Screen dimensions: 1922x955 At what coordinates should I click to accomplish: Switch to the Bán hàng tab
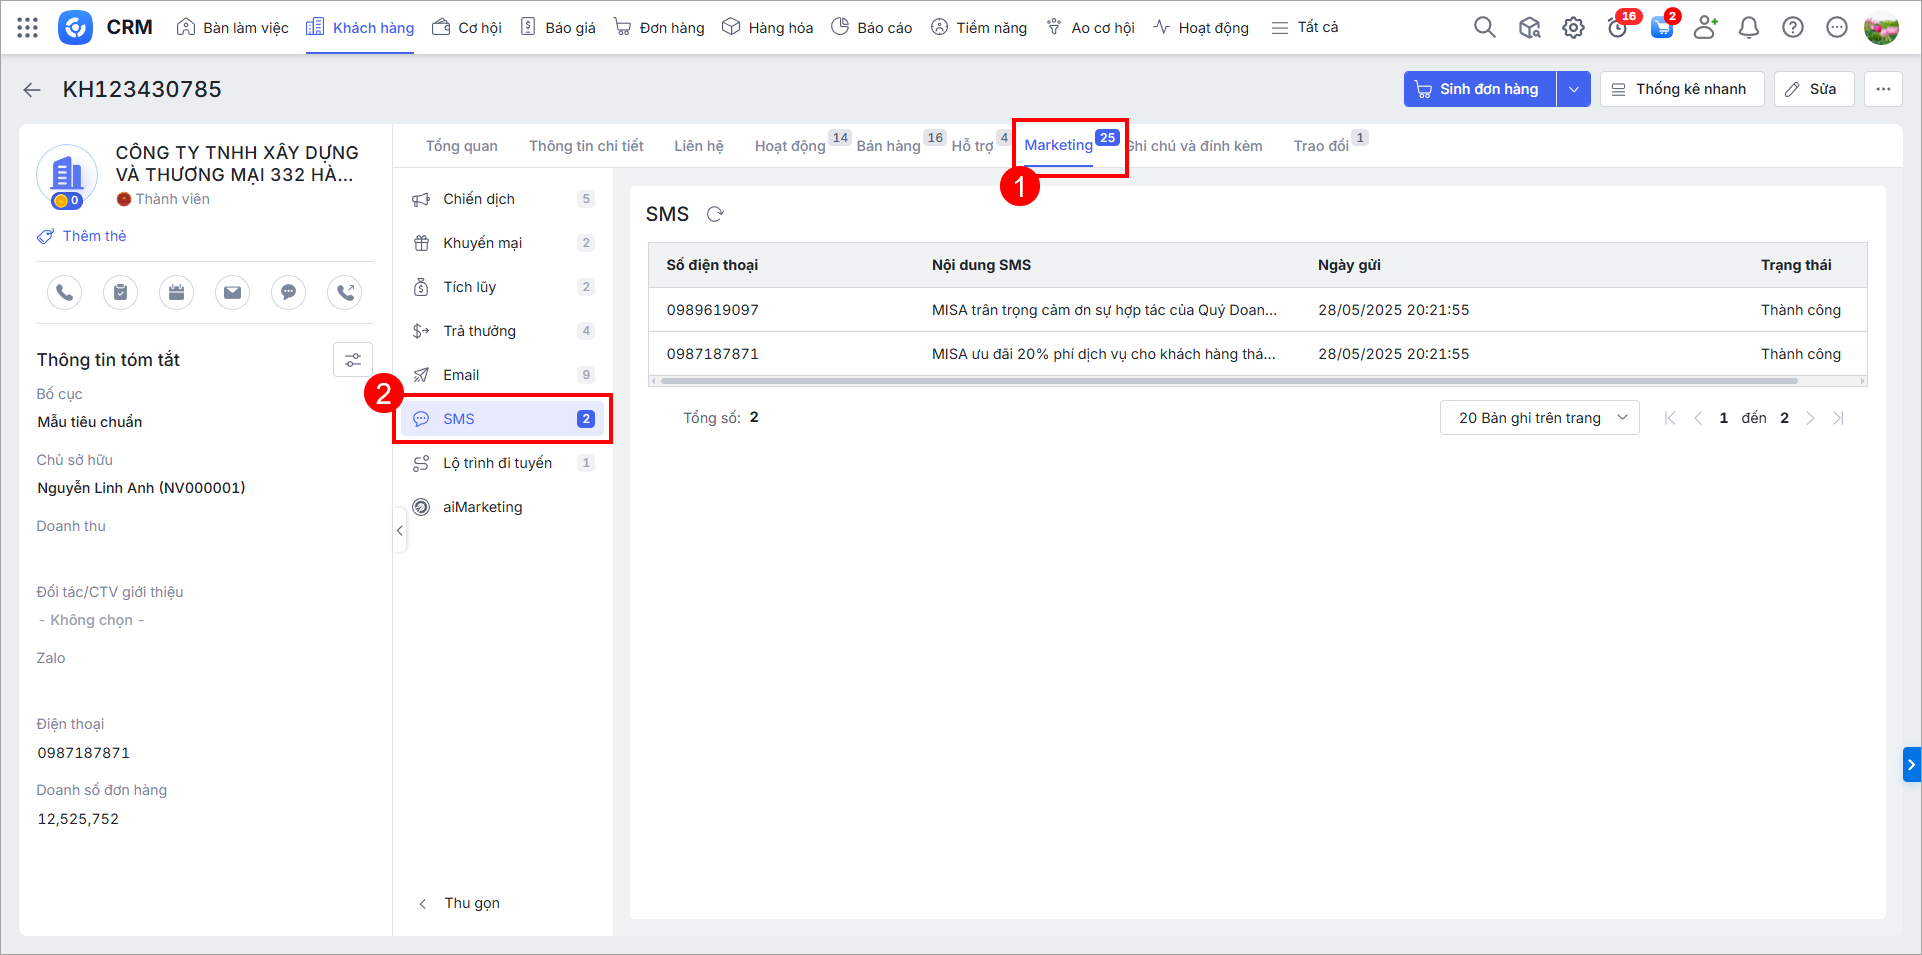[888, 146]
